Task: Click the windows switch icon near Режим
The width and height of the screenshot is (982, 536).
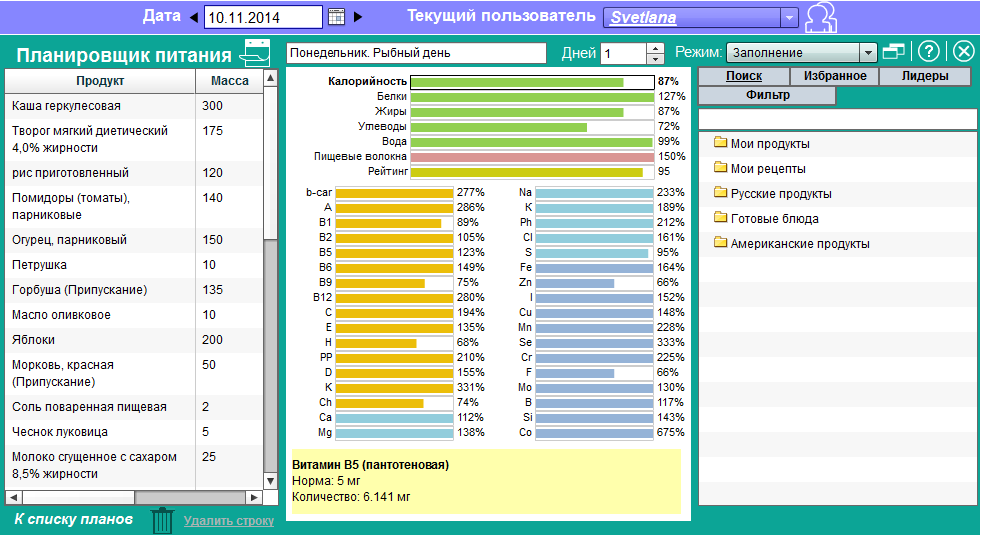Action: tap(894, 52)
